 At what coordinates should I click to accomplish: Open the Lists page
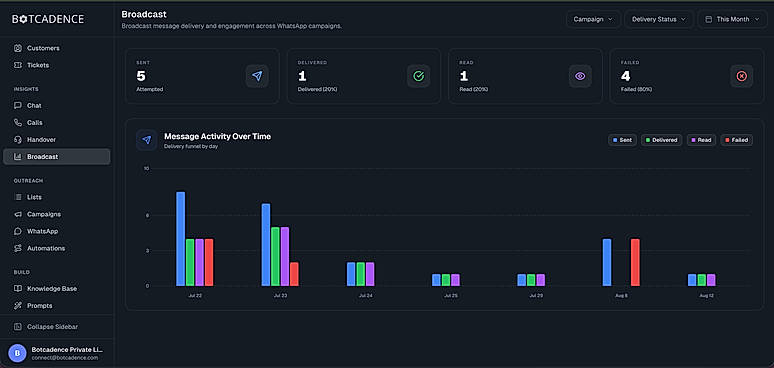pos(57,197)
